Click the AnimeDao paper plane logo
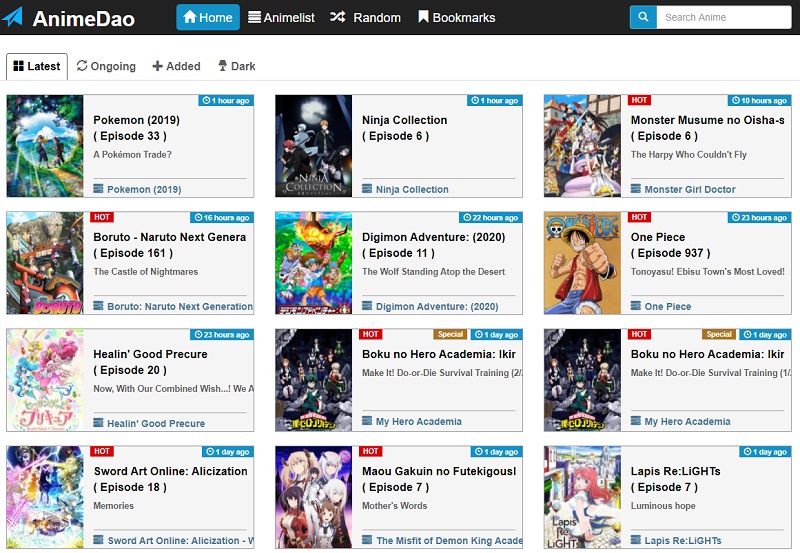 pos(13,17)
